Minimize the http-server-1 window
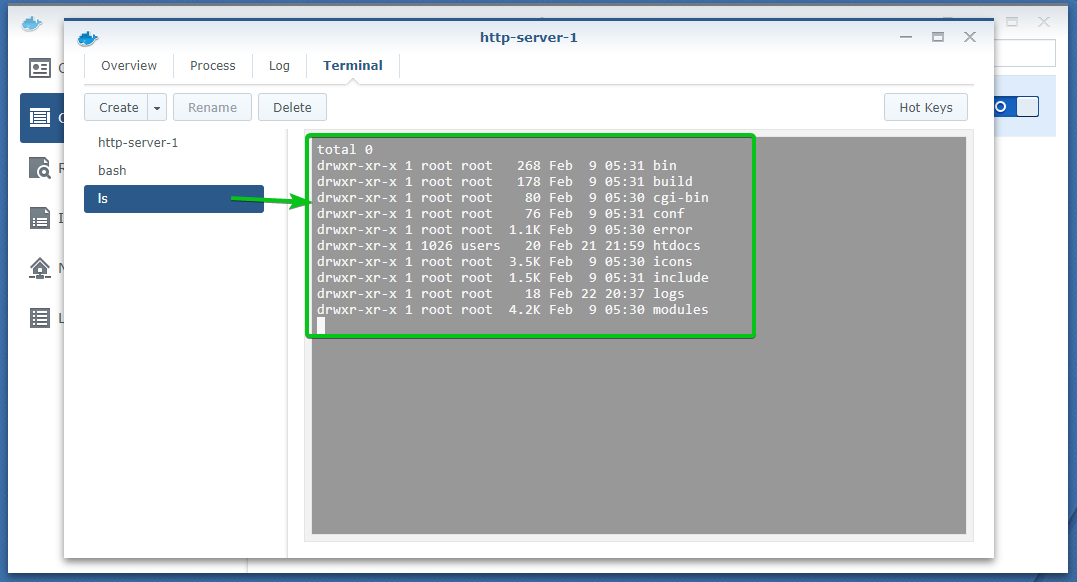This screenshot has height=582, width=1077. click(x=906, y=37)
